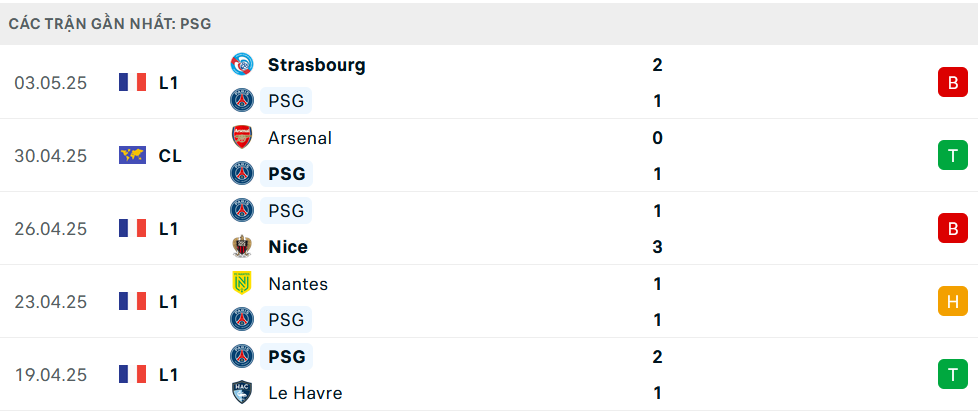Click orange H badge for Nantes match
The image size is (978, 412).
pos(952,301)
